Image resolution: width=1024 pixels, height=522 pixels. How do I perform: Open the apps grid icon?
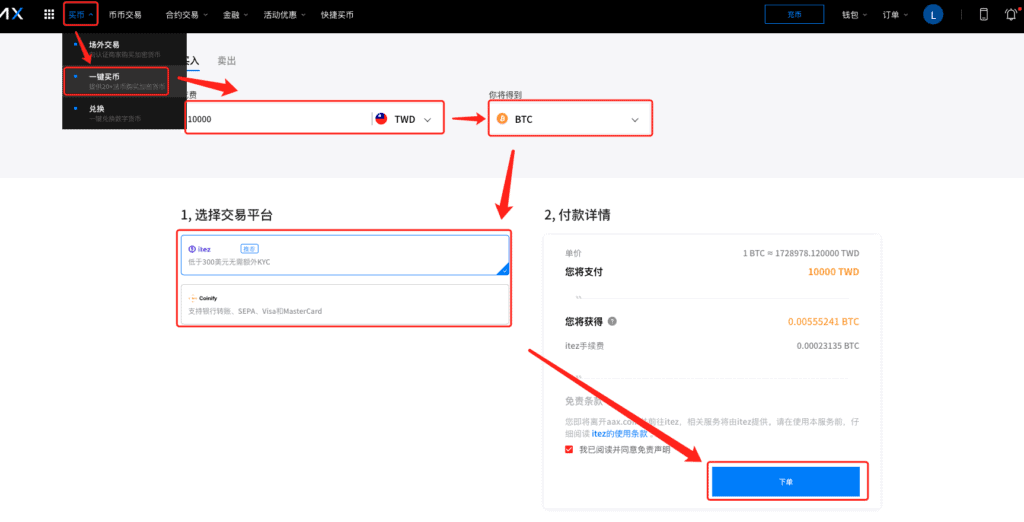tap(49, 14)
